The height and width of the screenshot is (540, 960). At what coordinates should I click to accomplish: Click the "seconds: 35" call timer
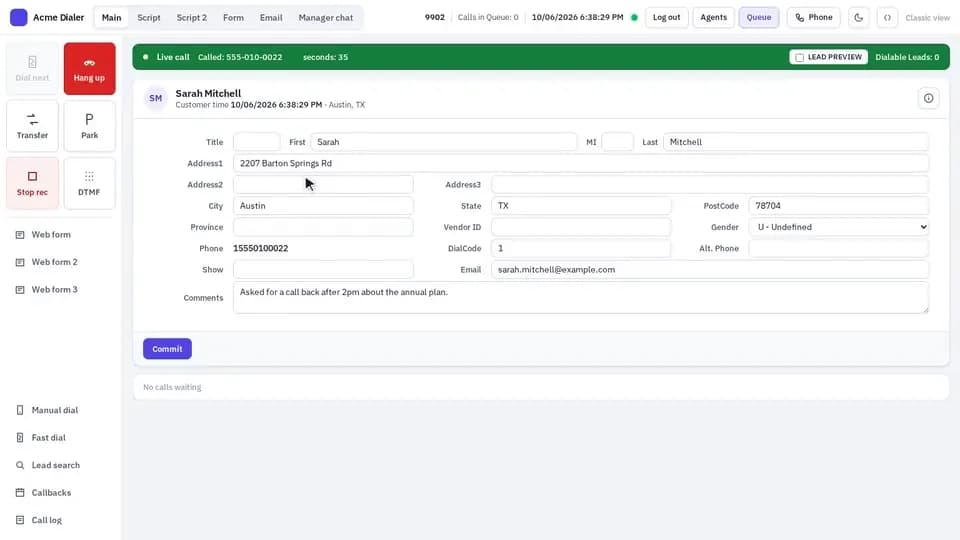(325, 57)
